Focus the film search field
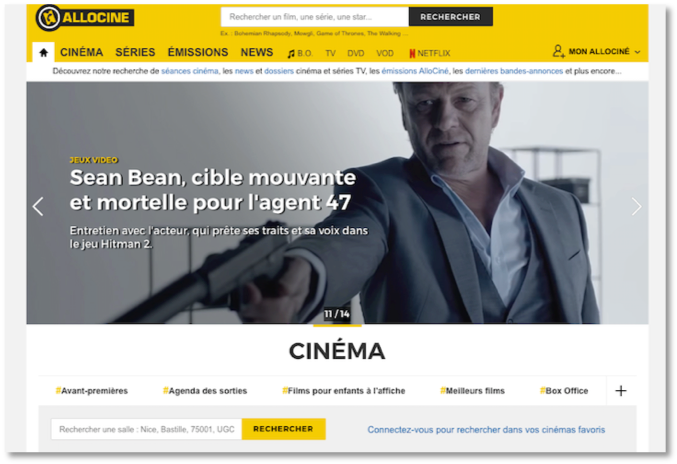Screen dimensions: 677x464 (x=315, y=17)
